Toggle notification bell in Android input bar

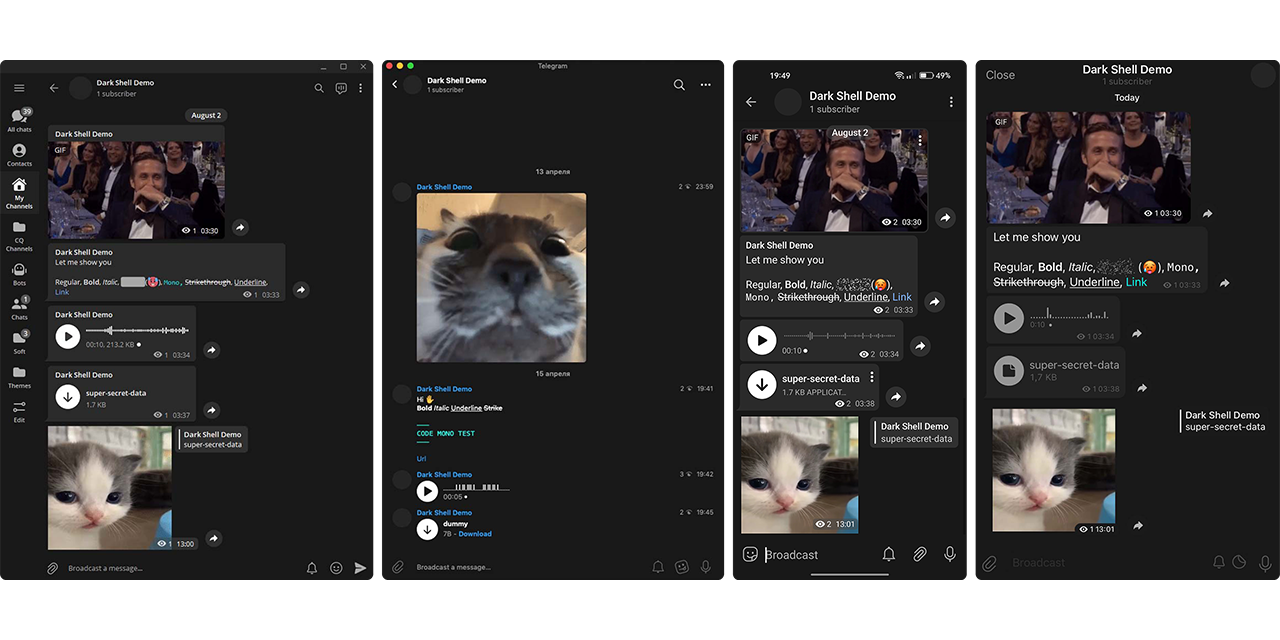(888, 554)
